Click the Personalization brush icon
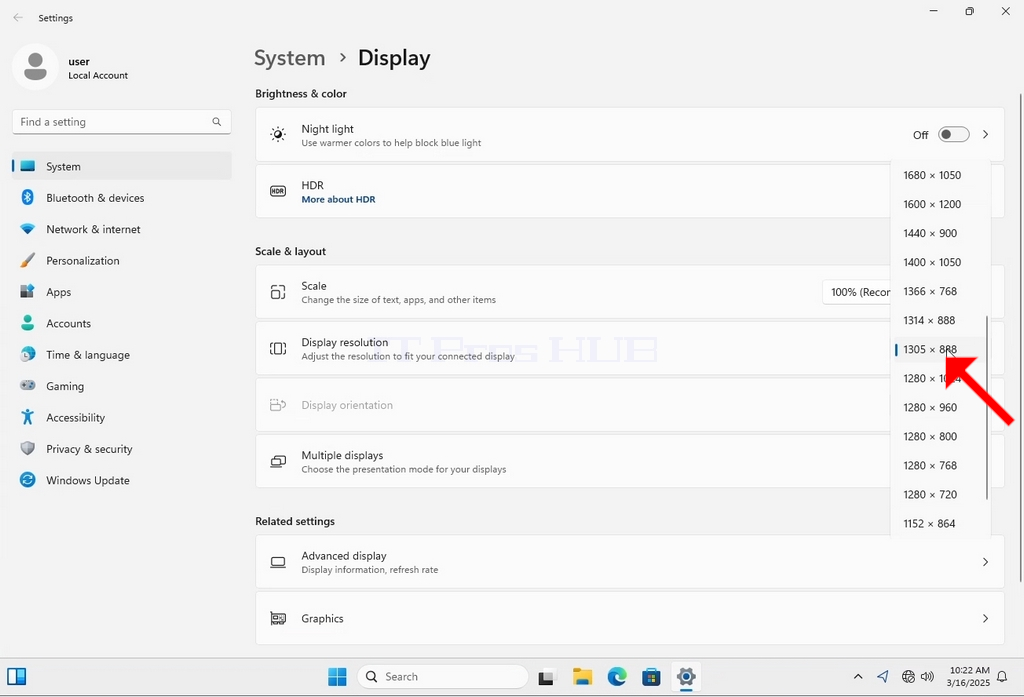Viewport: 1024px width, 697px height. [x=27, y=260]
